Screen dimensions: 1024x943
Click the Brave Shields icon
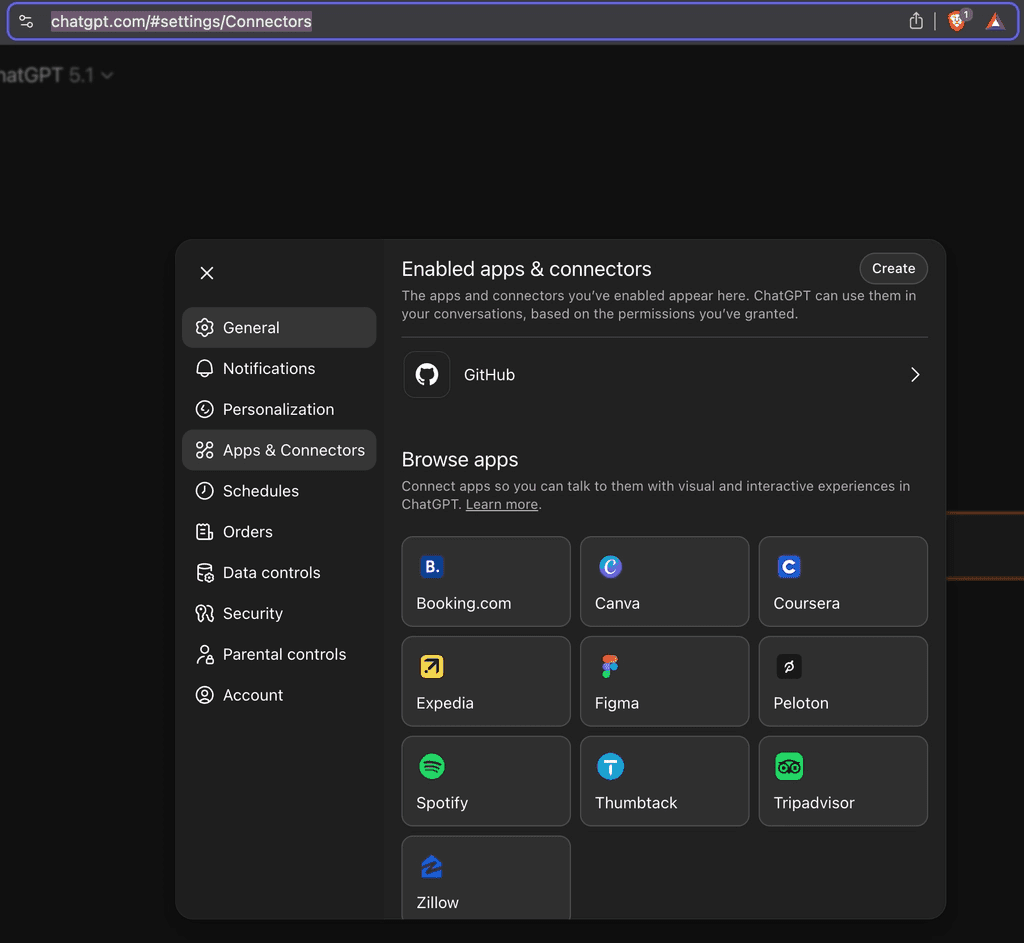click(955, 20)
